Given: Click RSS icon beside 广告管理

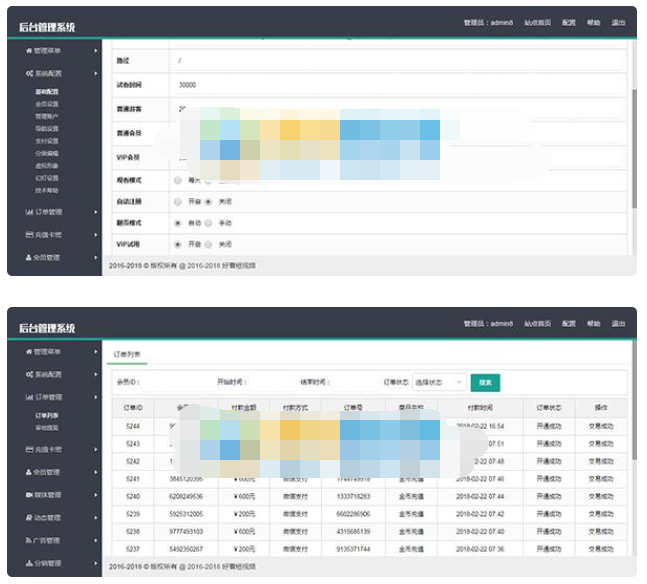Looking at the screenshot, I should (x=28, y=540).
